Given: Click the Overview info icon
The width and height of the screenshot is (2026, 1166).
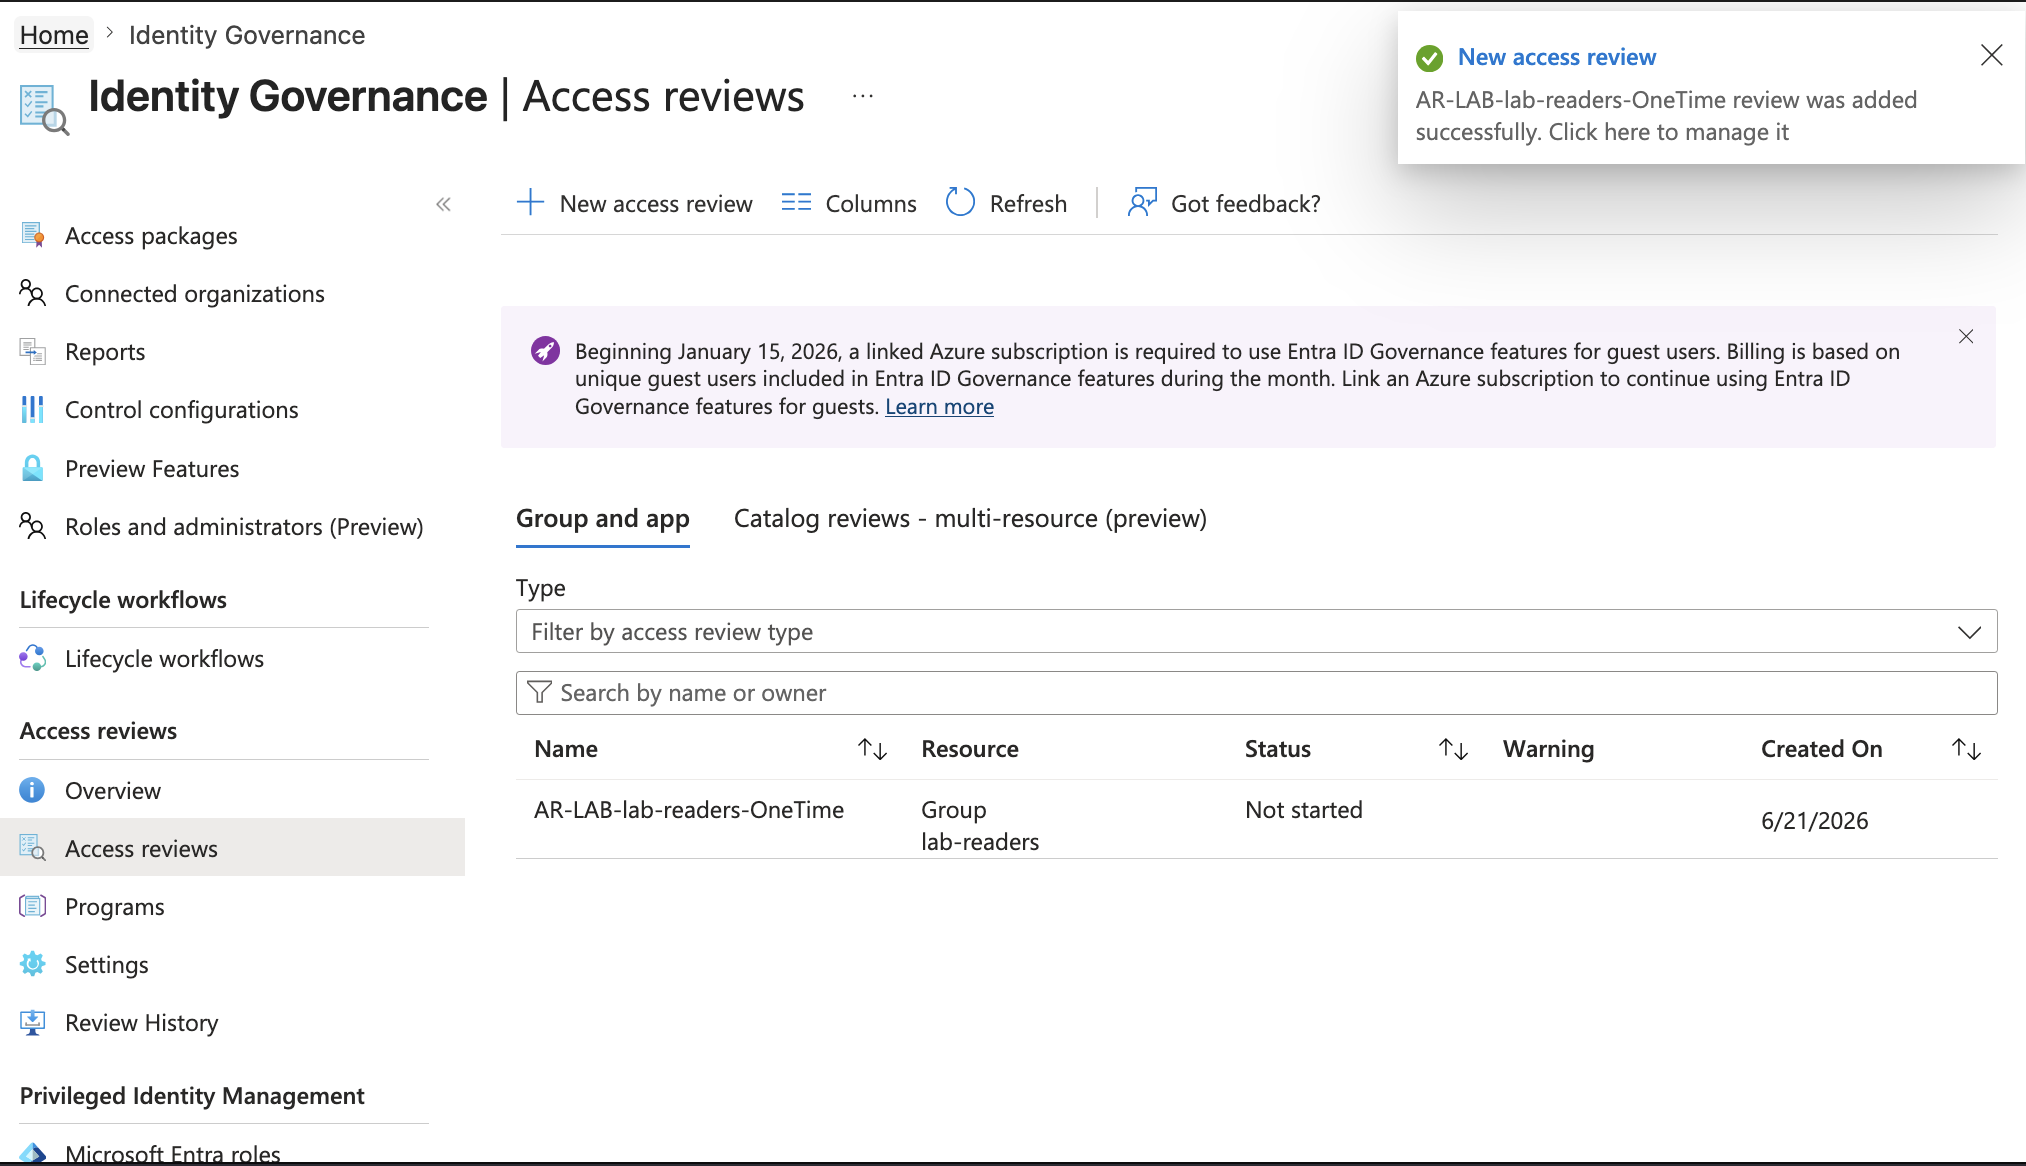Looking at the screenshot, I should point(33,790).
